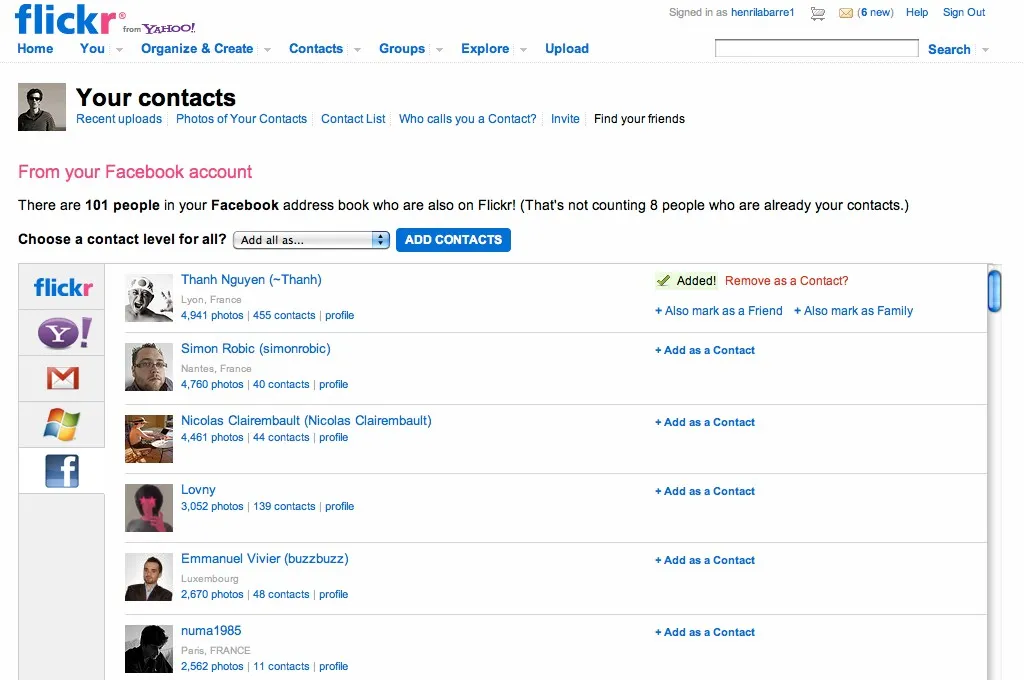Click the contacts list scrollbar handle
This screenshot has width=1024, height=680.
[x=994, y=291]
